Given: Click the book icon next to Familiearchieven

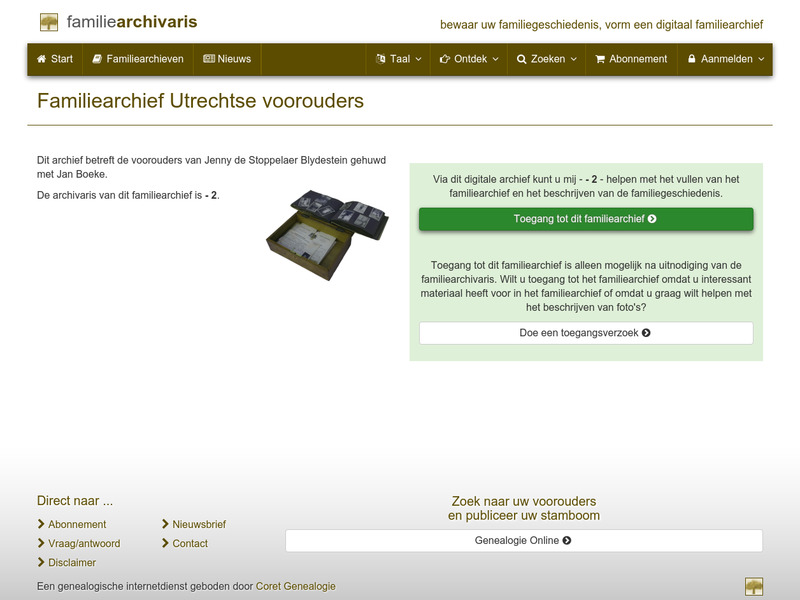Looking at the screenshot, I should [x=97, y=59].
